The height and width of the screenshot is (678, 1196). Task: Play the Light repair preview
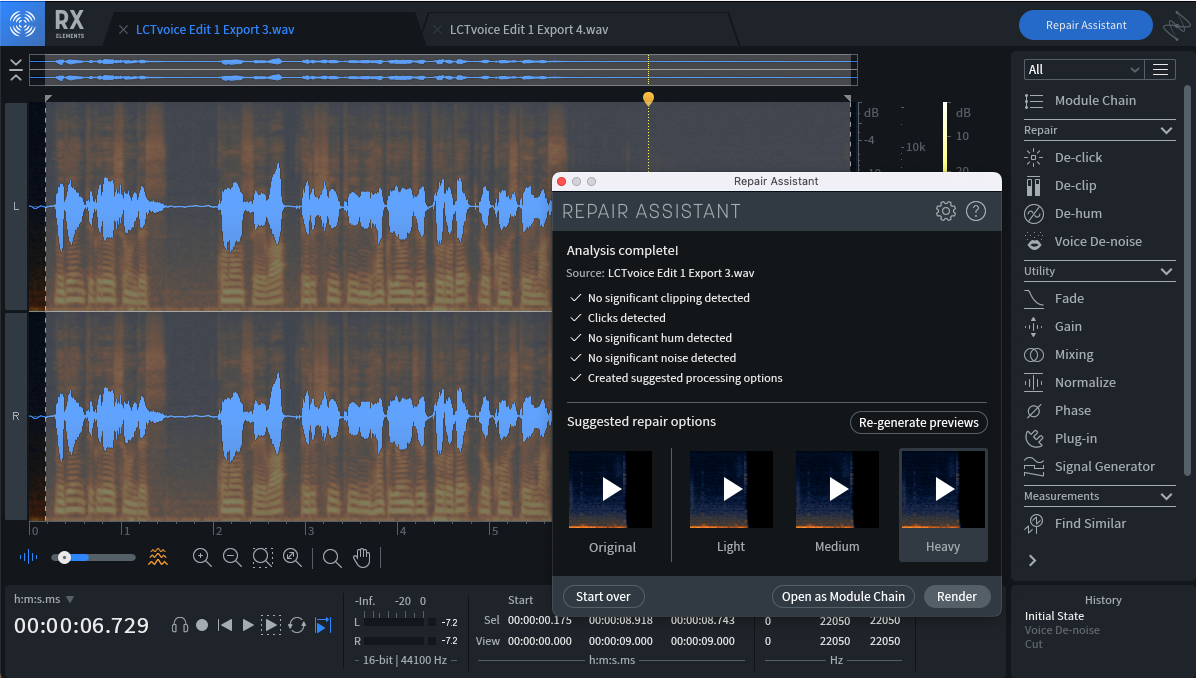(x=731, y=489)
